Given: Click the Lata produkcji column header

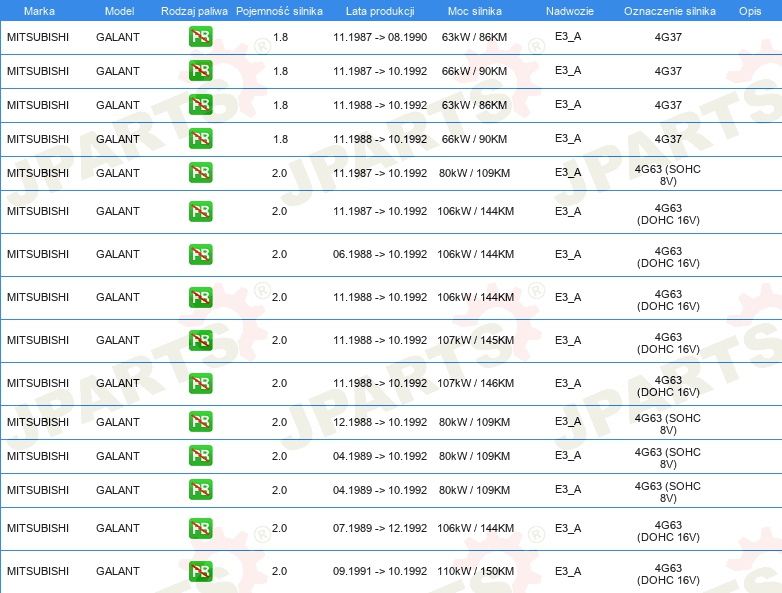Looking at the screenshot, I should tap(380, 11).
